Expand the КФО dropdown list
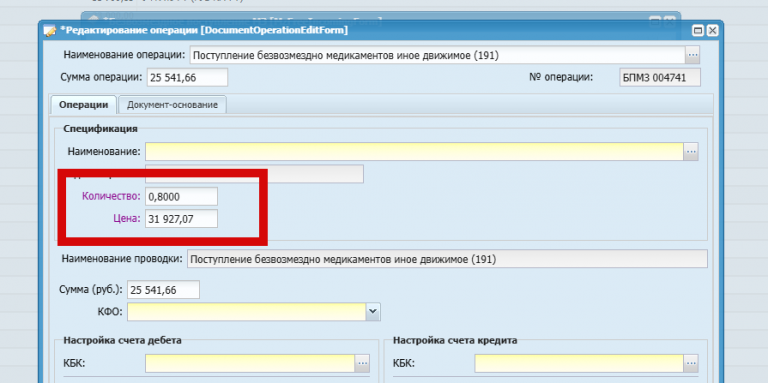This screenshot has height=383, width=768. click(x=373, y=311)
